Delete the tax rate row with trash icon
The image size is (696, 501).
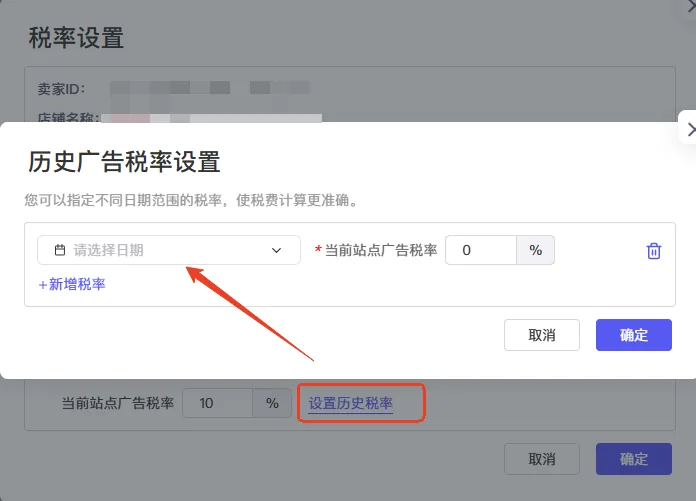(653, 251)
